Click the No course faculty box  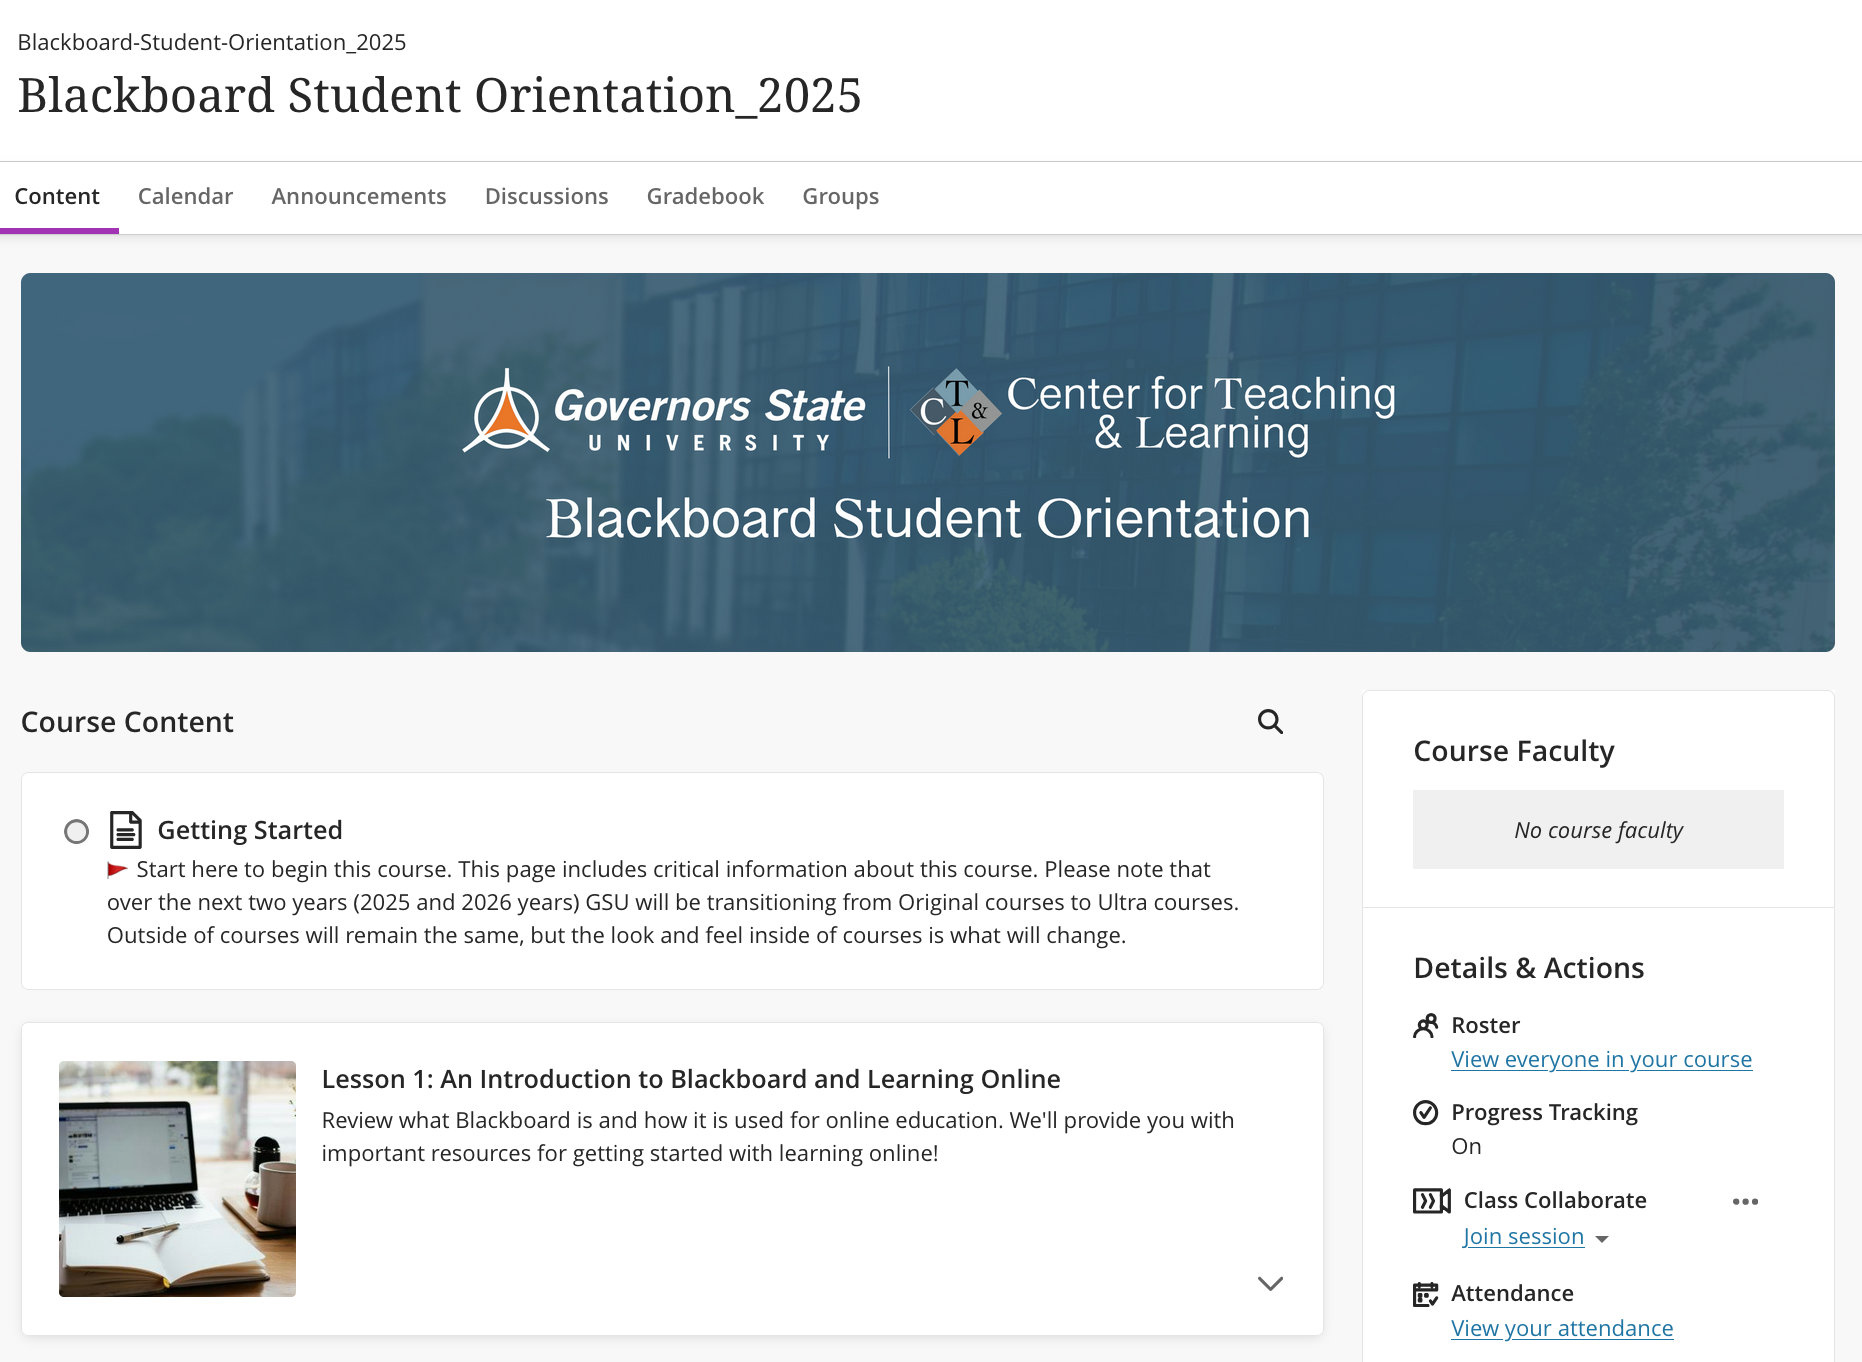(x=1598, y=830)
